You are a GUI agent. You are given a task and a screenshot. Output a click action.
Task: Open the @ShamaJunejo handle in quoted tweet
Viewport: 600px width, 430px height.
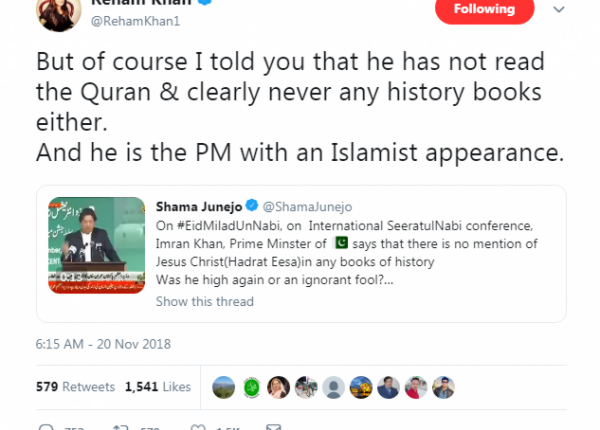coord(307,207)
